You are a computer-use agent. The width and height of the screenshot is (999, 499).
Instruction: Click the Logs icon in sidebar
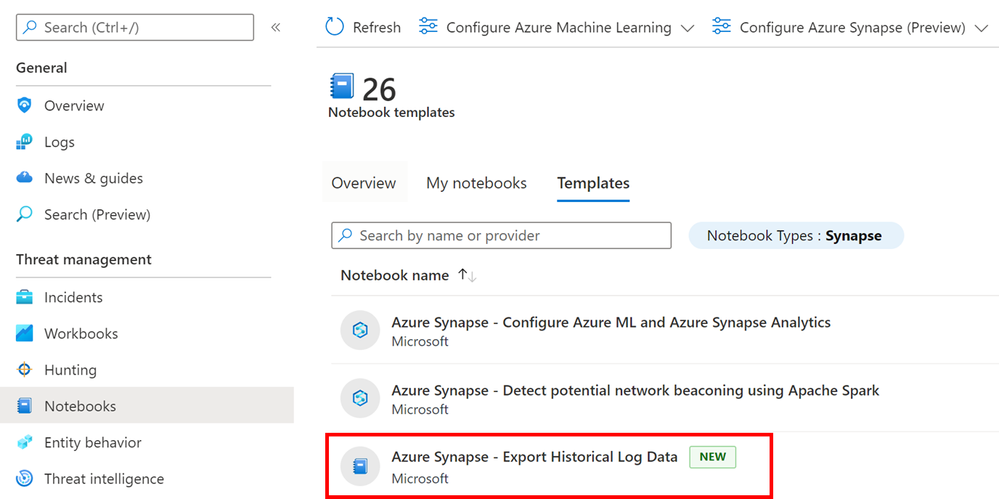click(25, 142)
